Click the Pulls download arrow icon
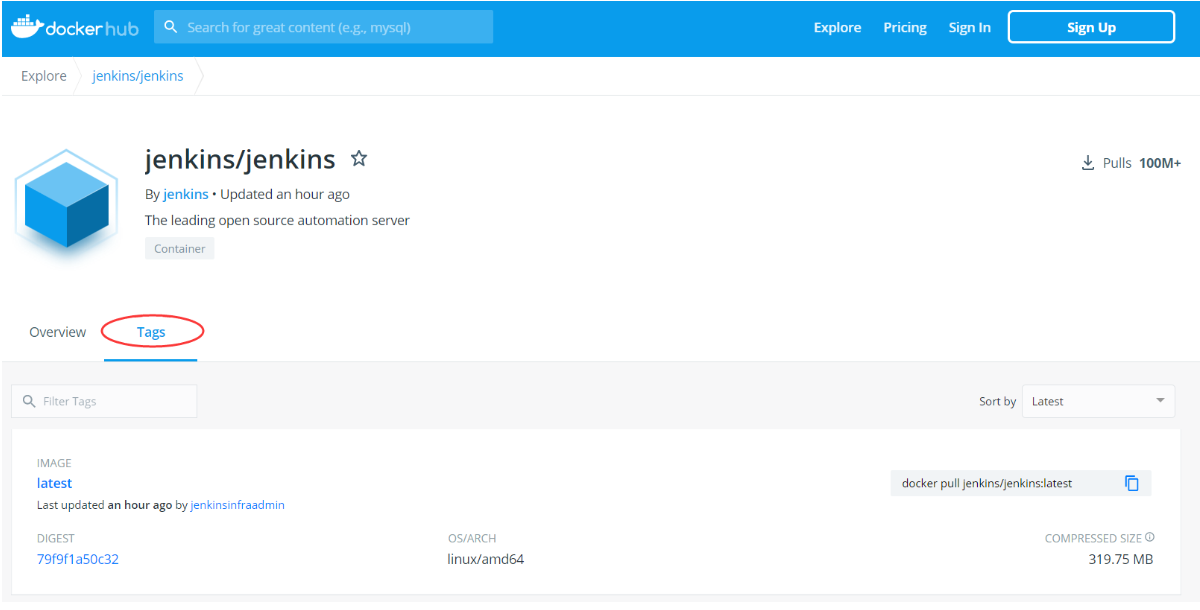 pyautogui.click(x=1088, y=163)
